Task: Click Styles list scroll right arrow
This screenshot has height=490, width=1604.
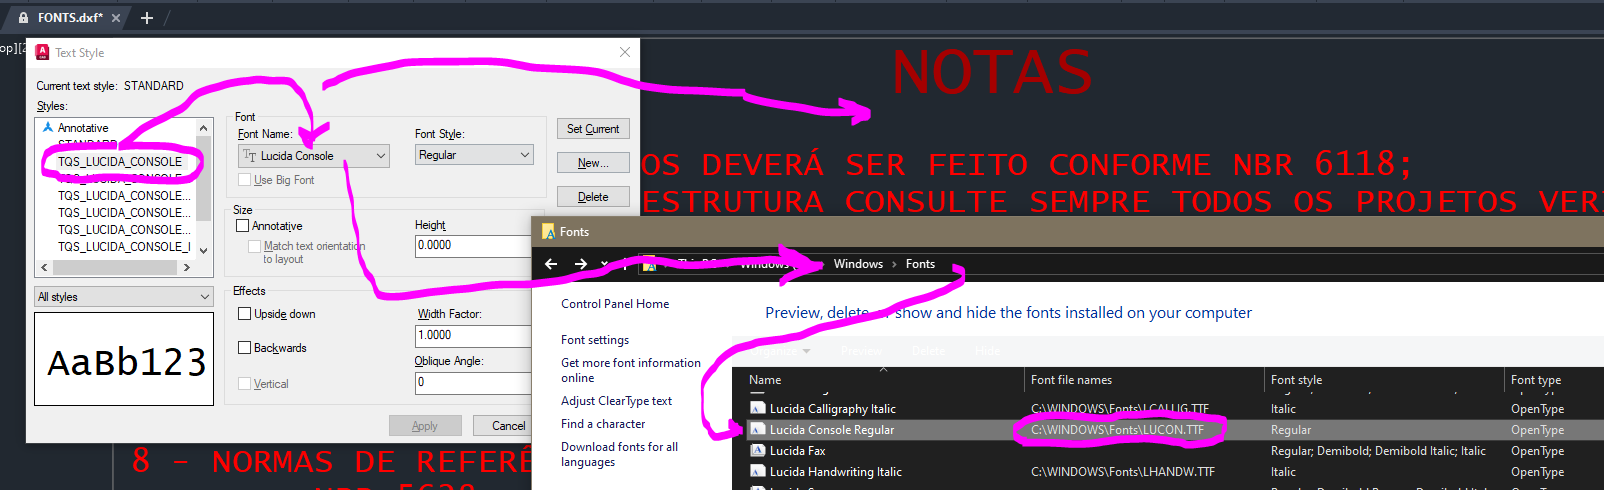Action: click(186, 267)
